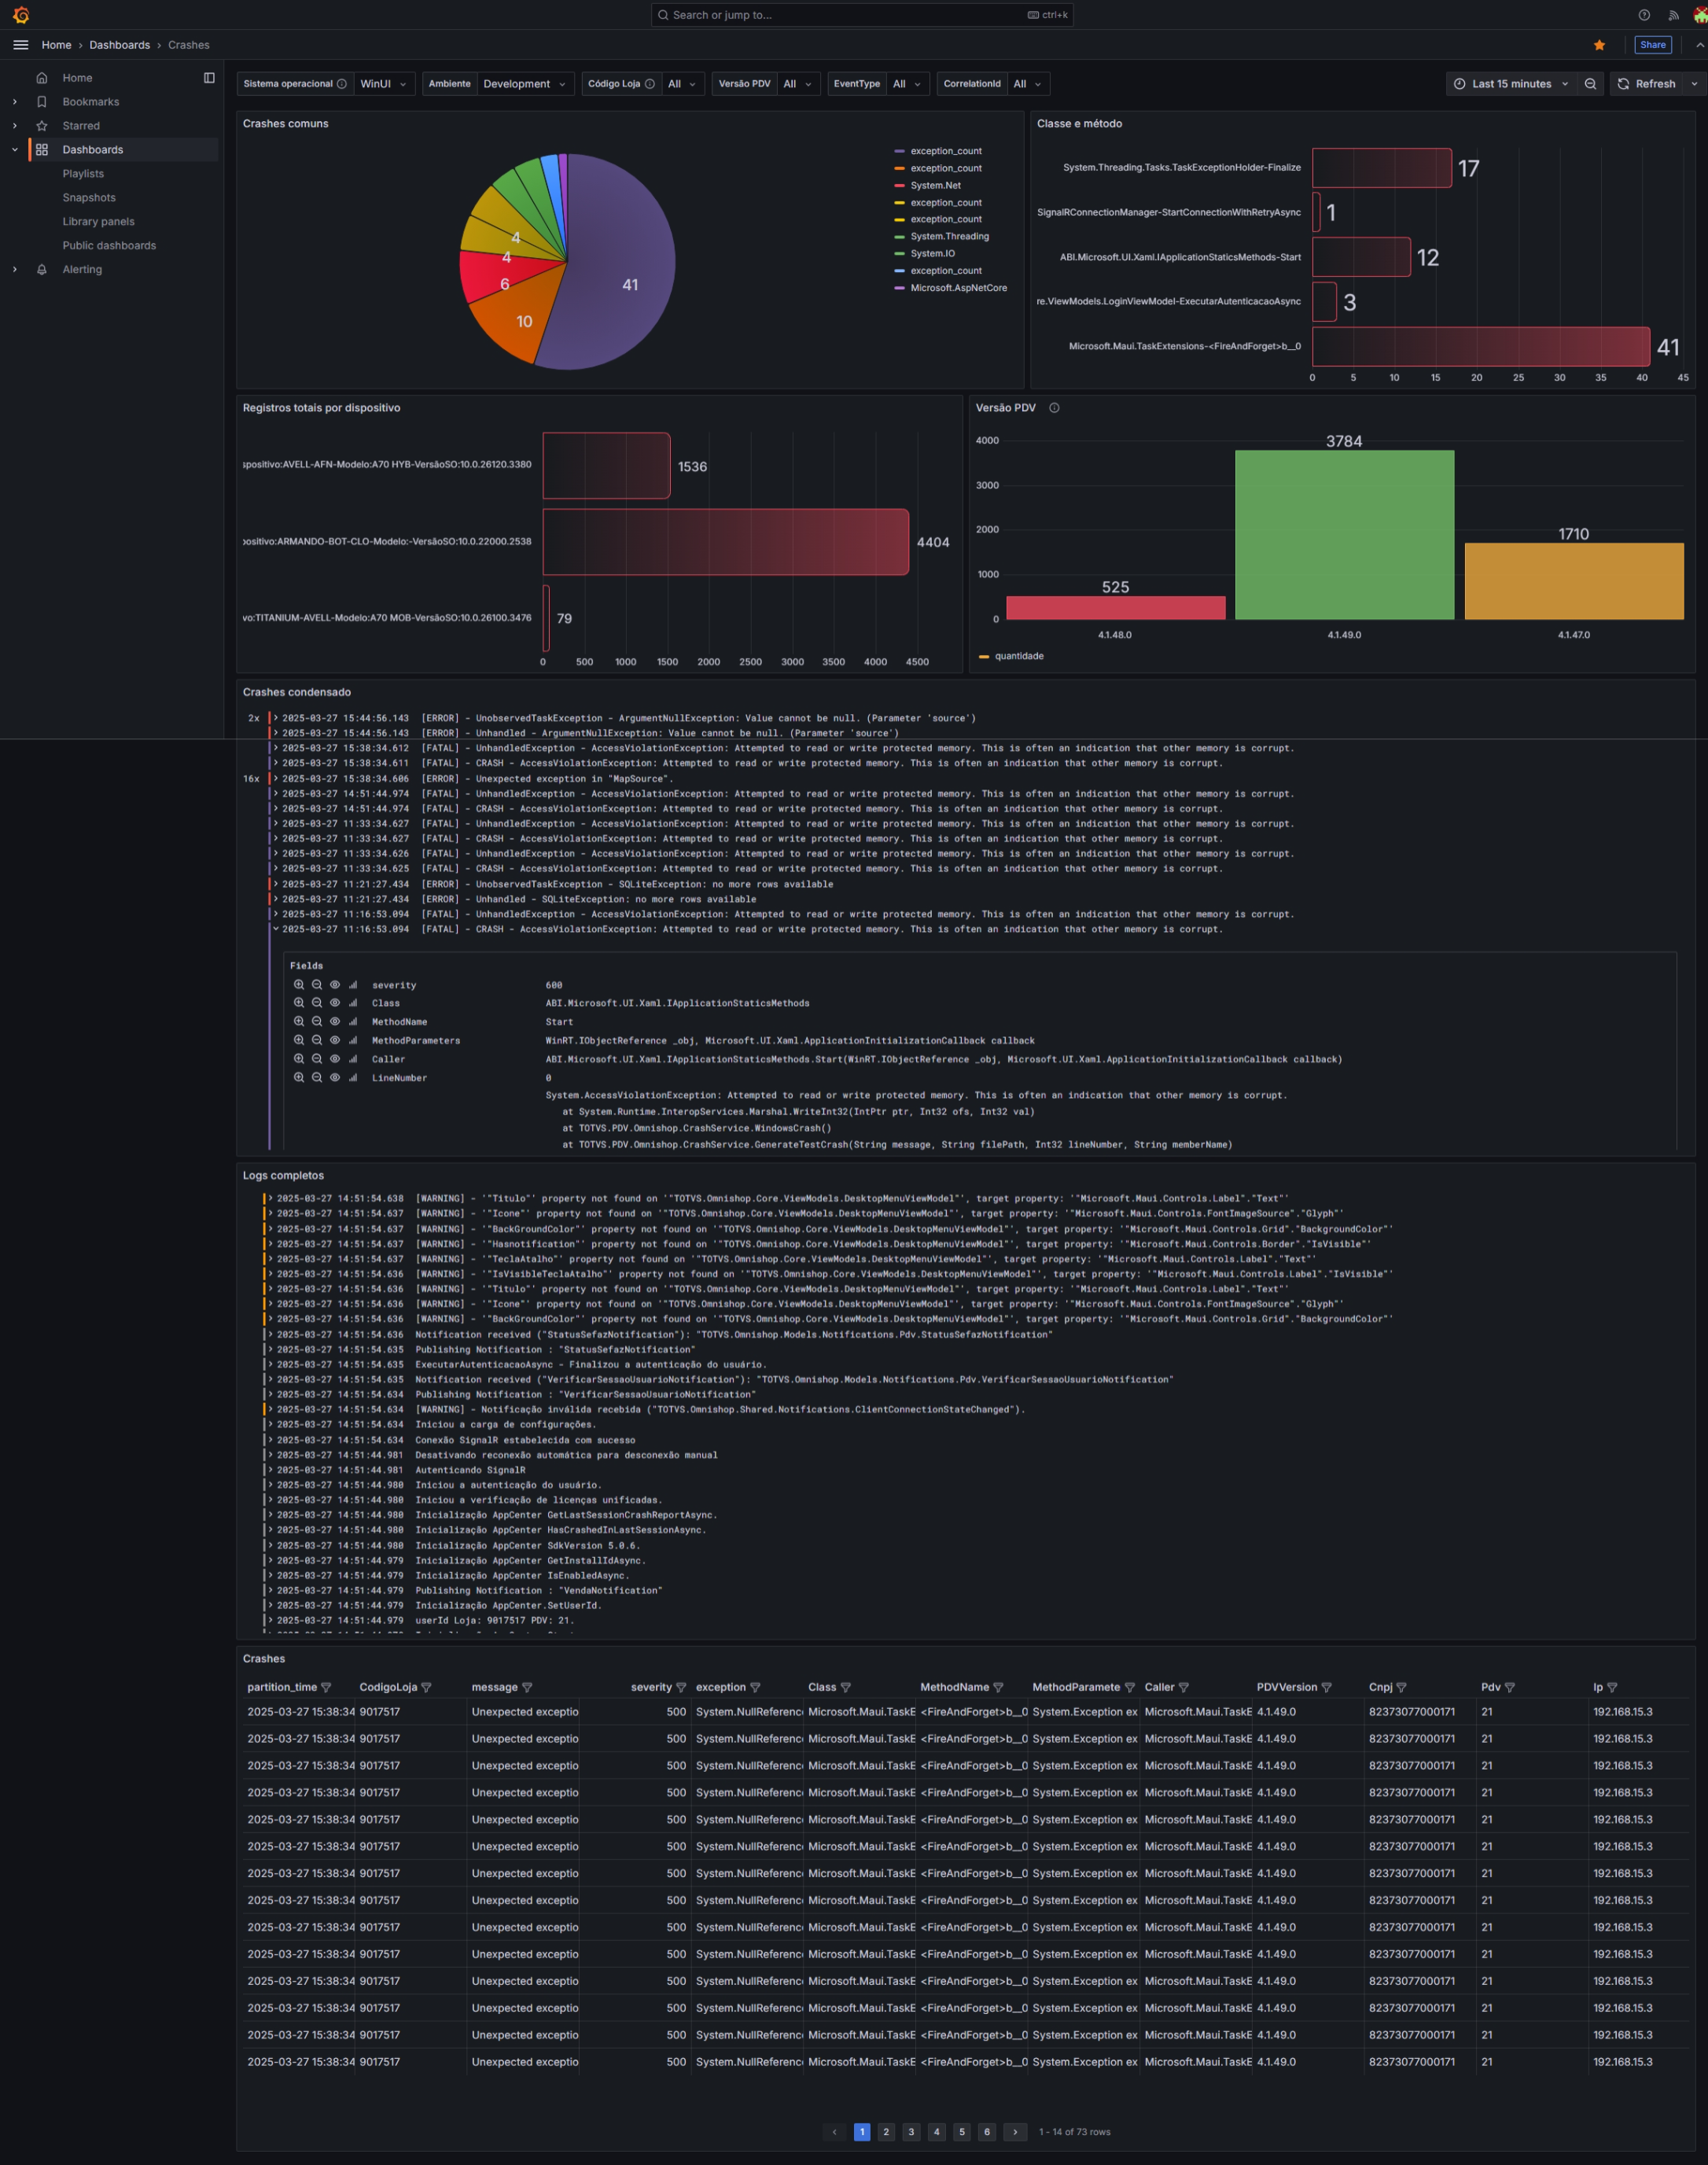The width and height of the screenshot is (1708, 2165).
Task: Open the info icon next to Versão PDV title
Action: coord(1054,408)
